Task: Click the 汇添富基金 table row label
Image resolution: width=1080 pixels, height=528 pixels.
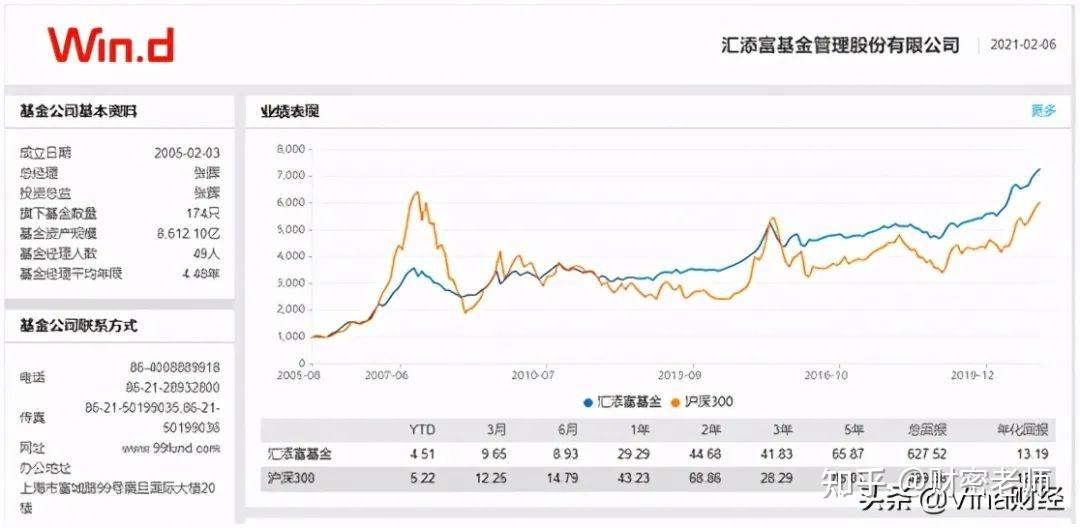Action: coord(299,454)
